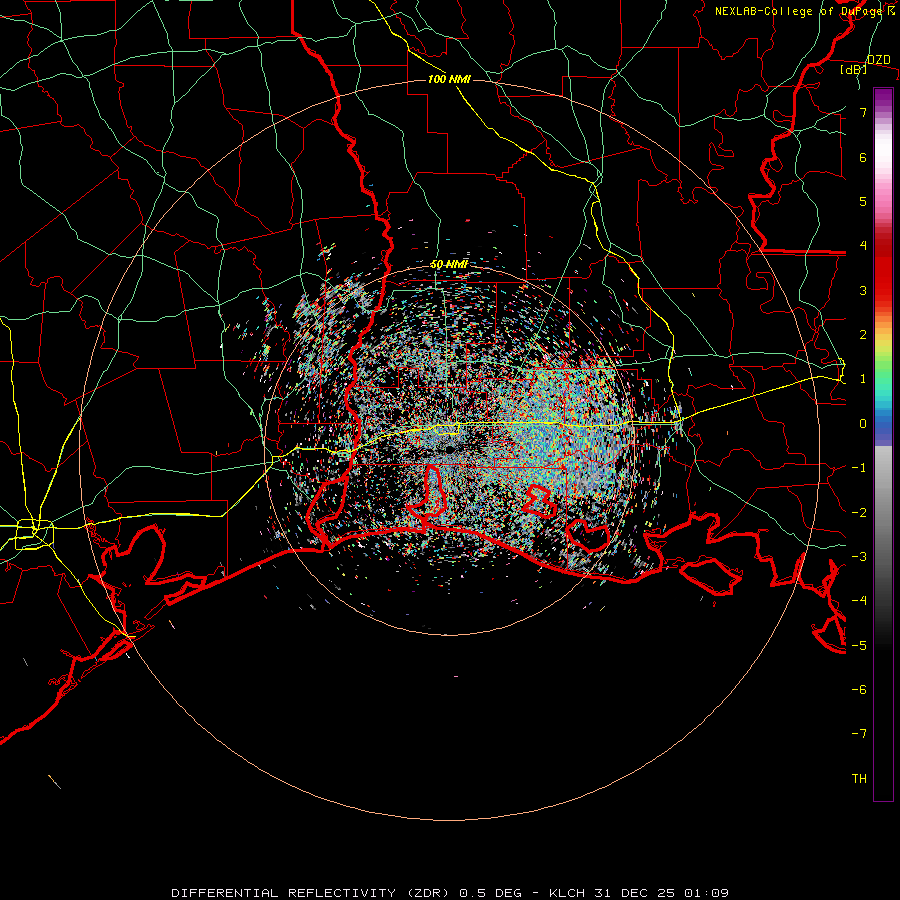Click the color scale at value 0
The height and width of the screenshot is (900, 900).
click(883, 424)
